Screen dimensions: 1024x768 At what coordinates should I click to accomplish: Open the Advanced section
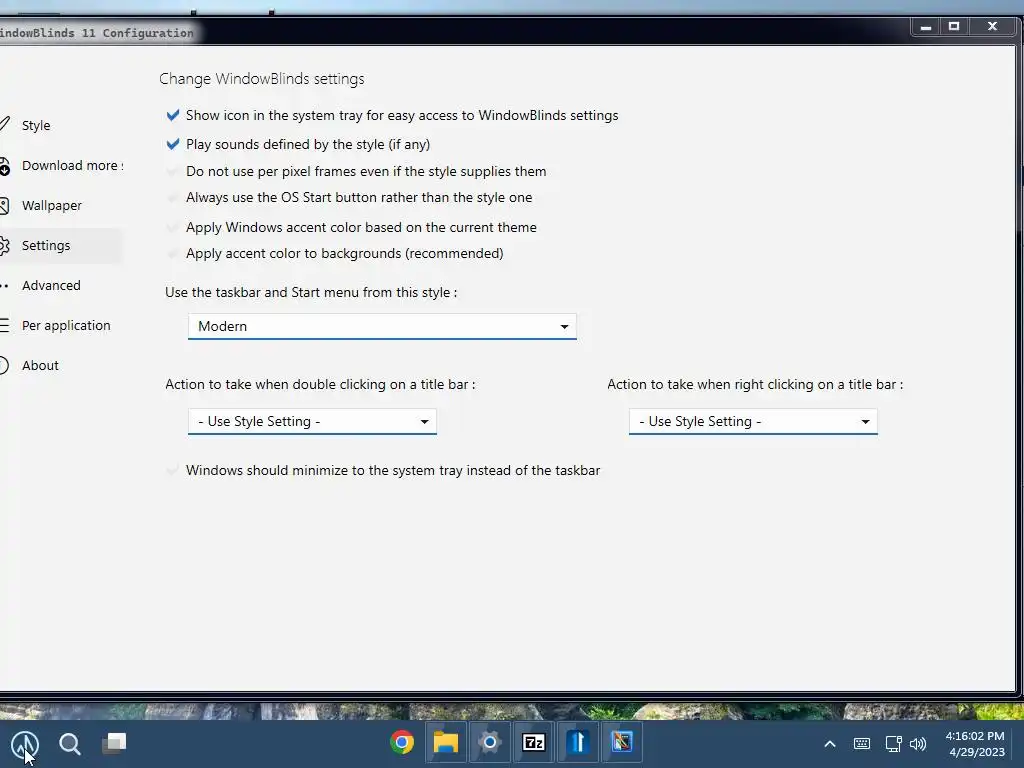pyautogui.click(x=51, y=285)
